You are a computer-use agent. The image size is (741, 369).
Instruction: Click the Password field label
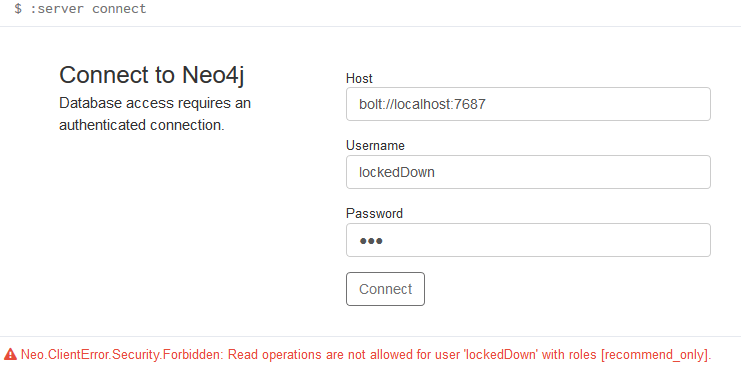[x=374, y=213]
